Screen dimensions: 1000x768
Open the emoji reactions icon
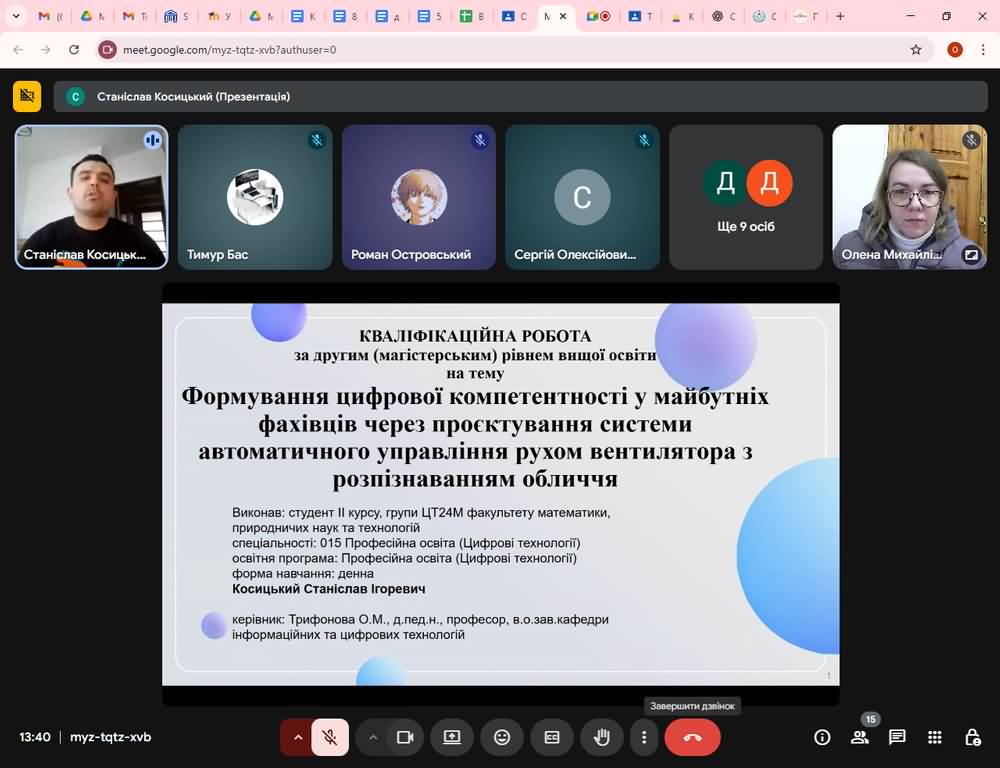tap(502, 737)
